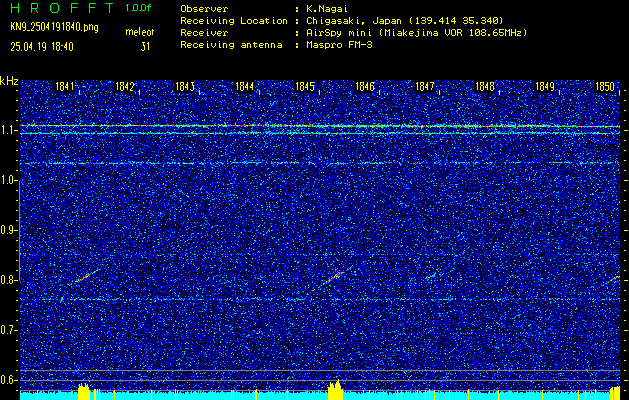The height and width of the screenshot is (400, 629).
Task: Select the meteor count value 31
Action: 145,47
